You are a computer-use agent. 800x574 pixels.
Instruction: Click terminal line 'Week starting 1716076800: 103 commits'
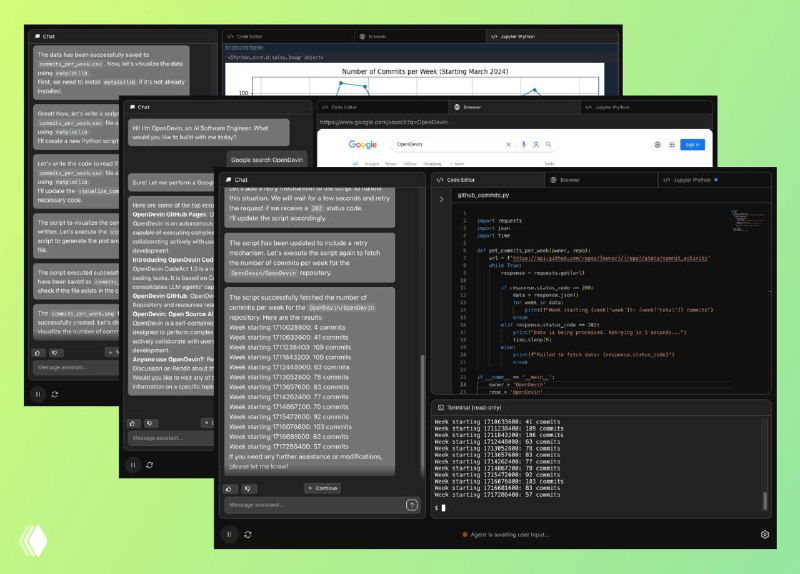(499, 481)
